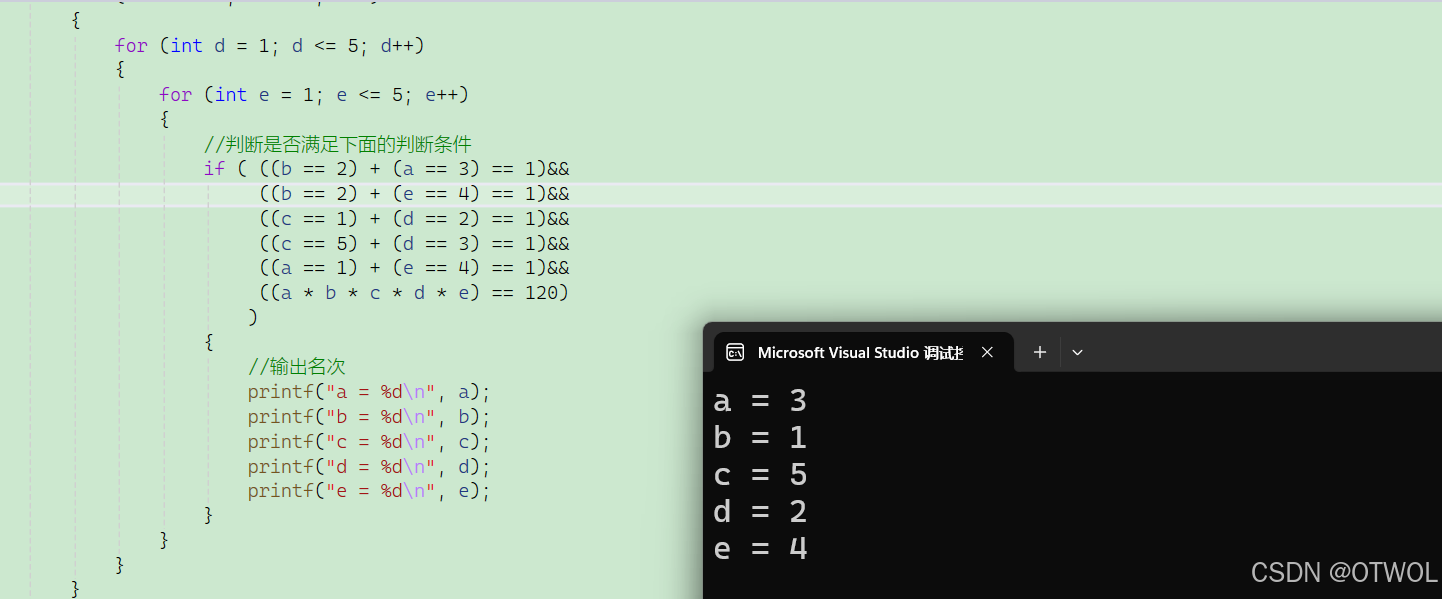Select the Microsoft Visual Studio debug console tab
1442x599 pixels.
pos(864,352)
